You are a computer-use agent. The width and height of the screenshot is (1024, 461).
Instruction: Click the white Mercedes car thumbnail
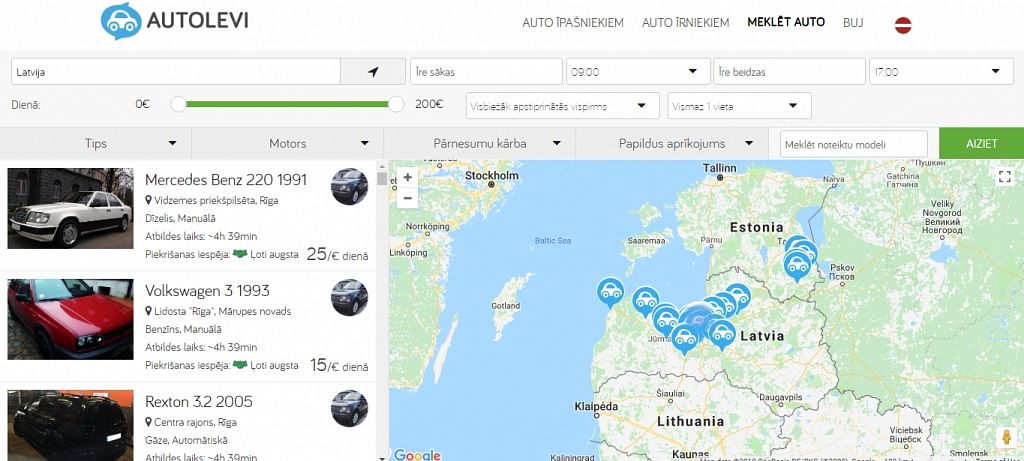71,208
